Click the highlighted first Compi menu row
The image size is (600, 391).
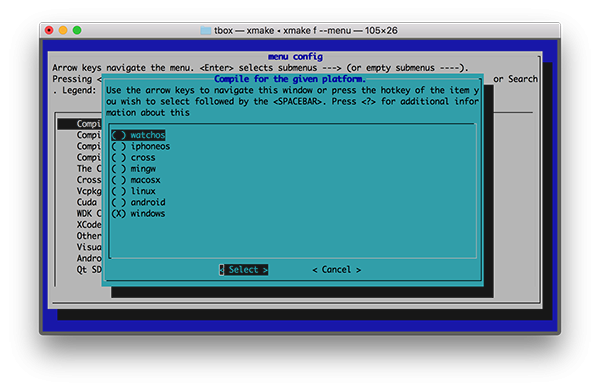click(80, 124)
